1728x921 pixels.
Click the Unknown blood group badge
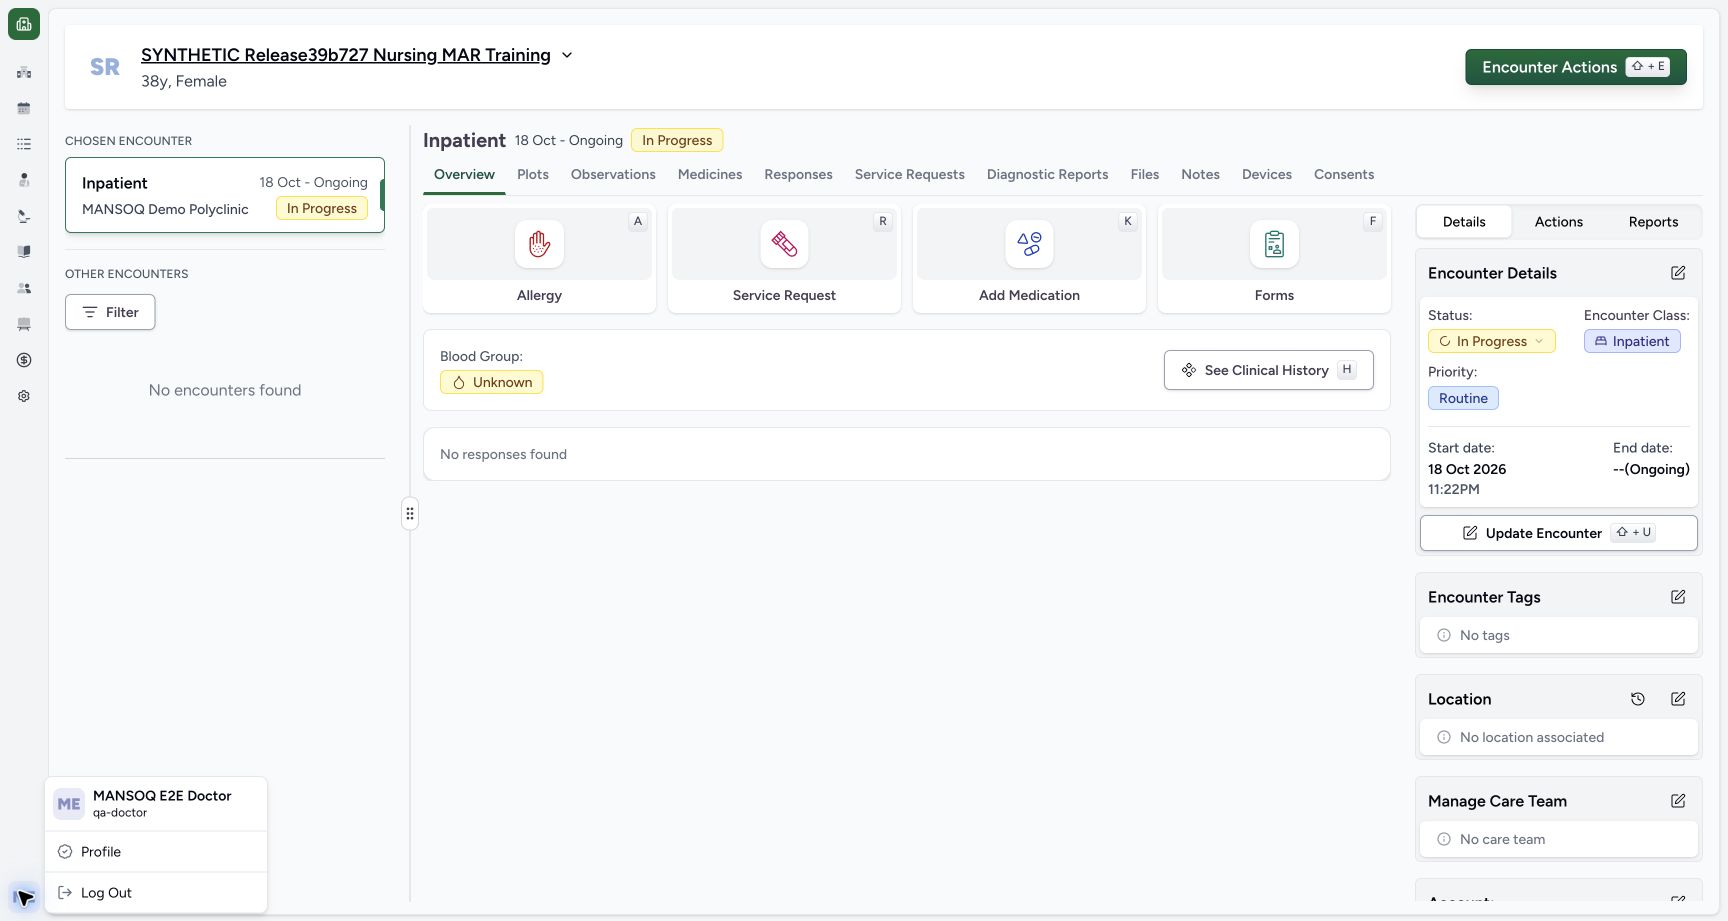[491, 382]
